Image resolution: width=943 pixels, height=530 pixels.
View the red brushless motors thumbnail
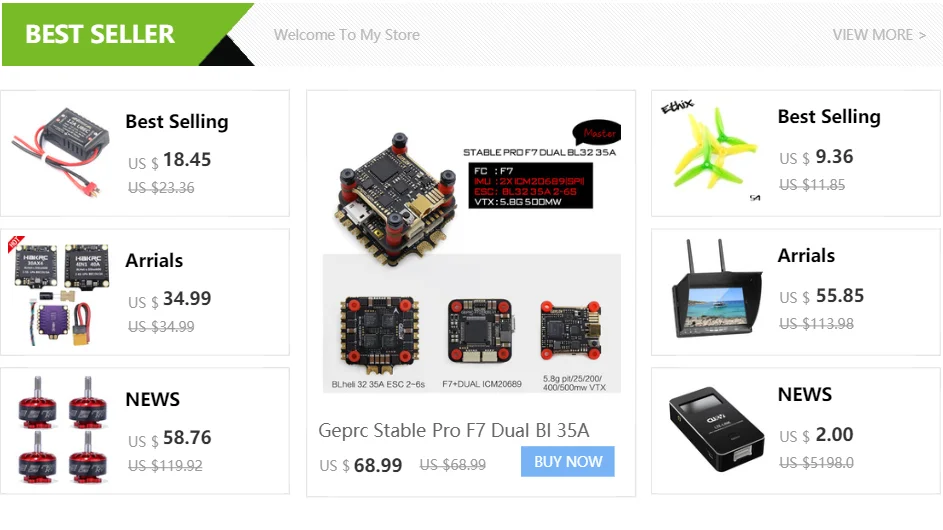pos(63,430)
